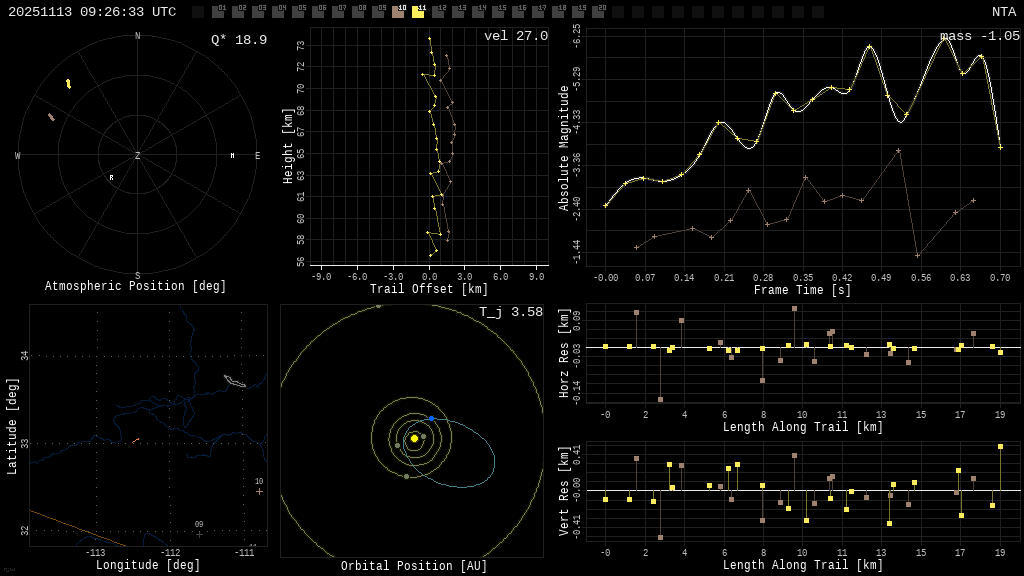This screenshot has width=1024, height=576.
Task: Click the yellow meteor track in polar plot
Action: click(x=68, y=84)
